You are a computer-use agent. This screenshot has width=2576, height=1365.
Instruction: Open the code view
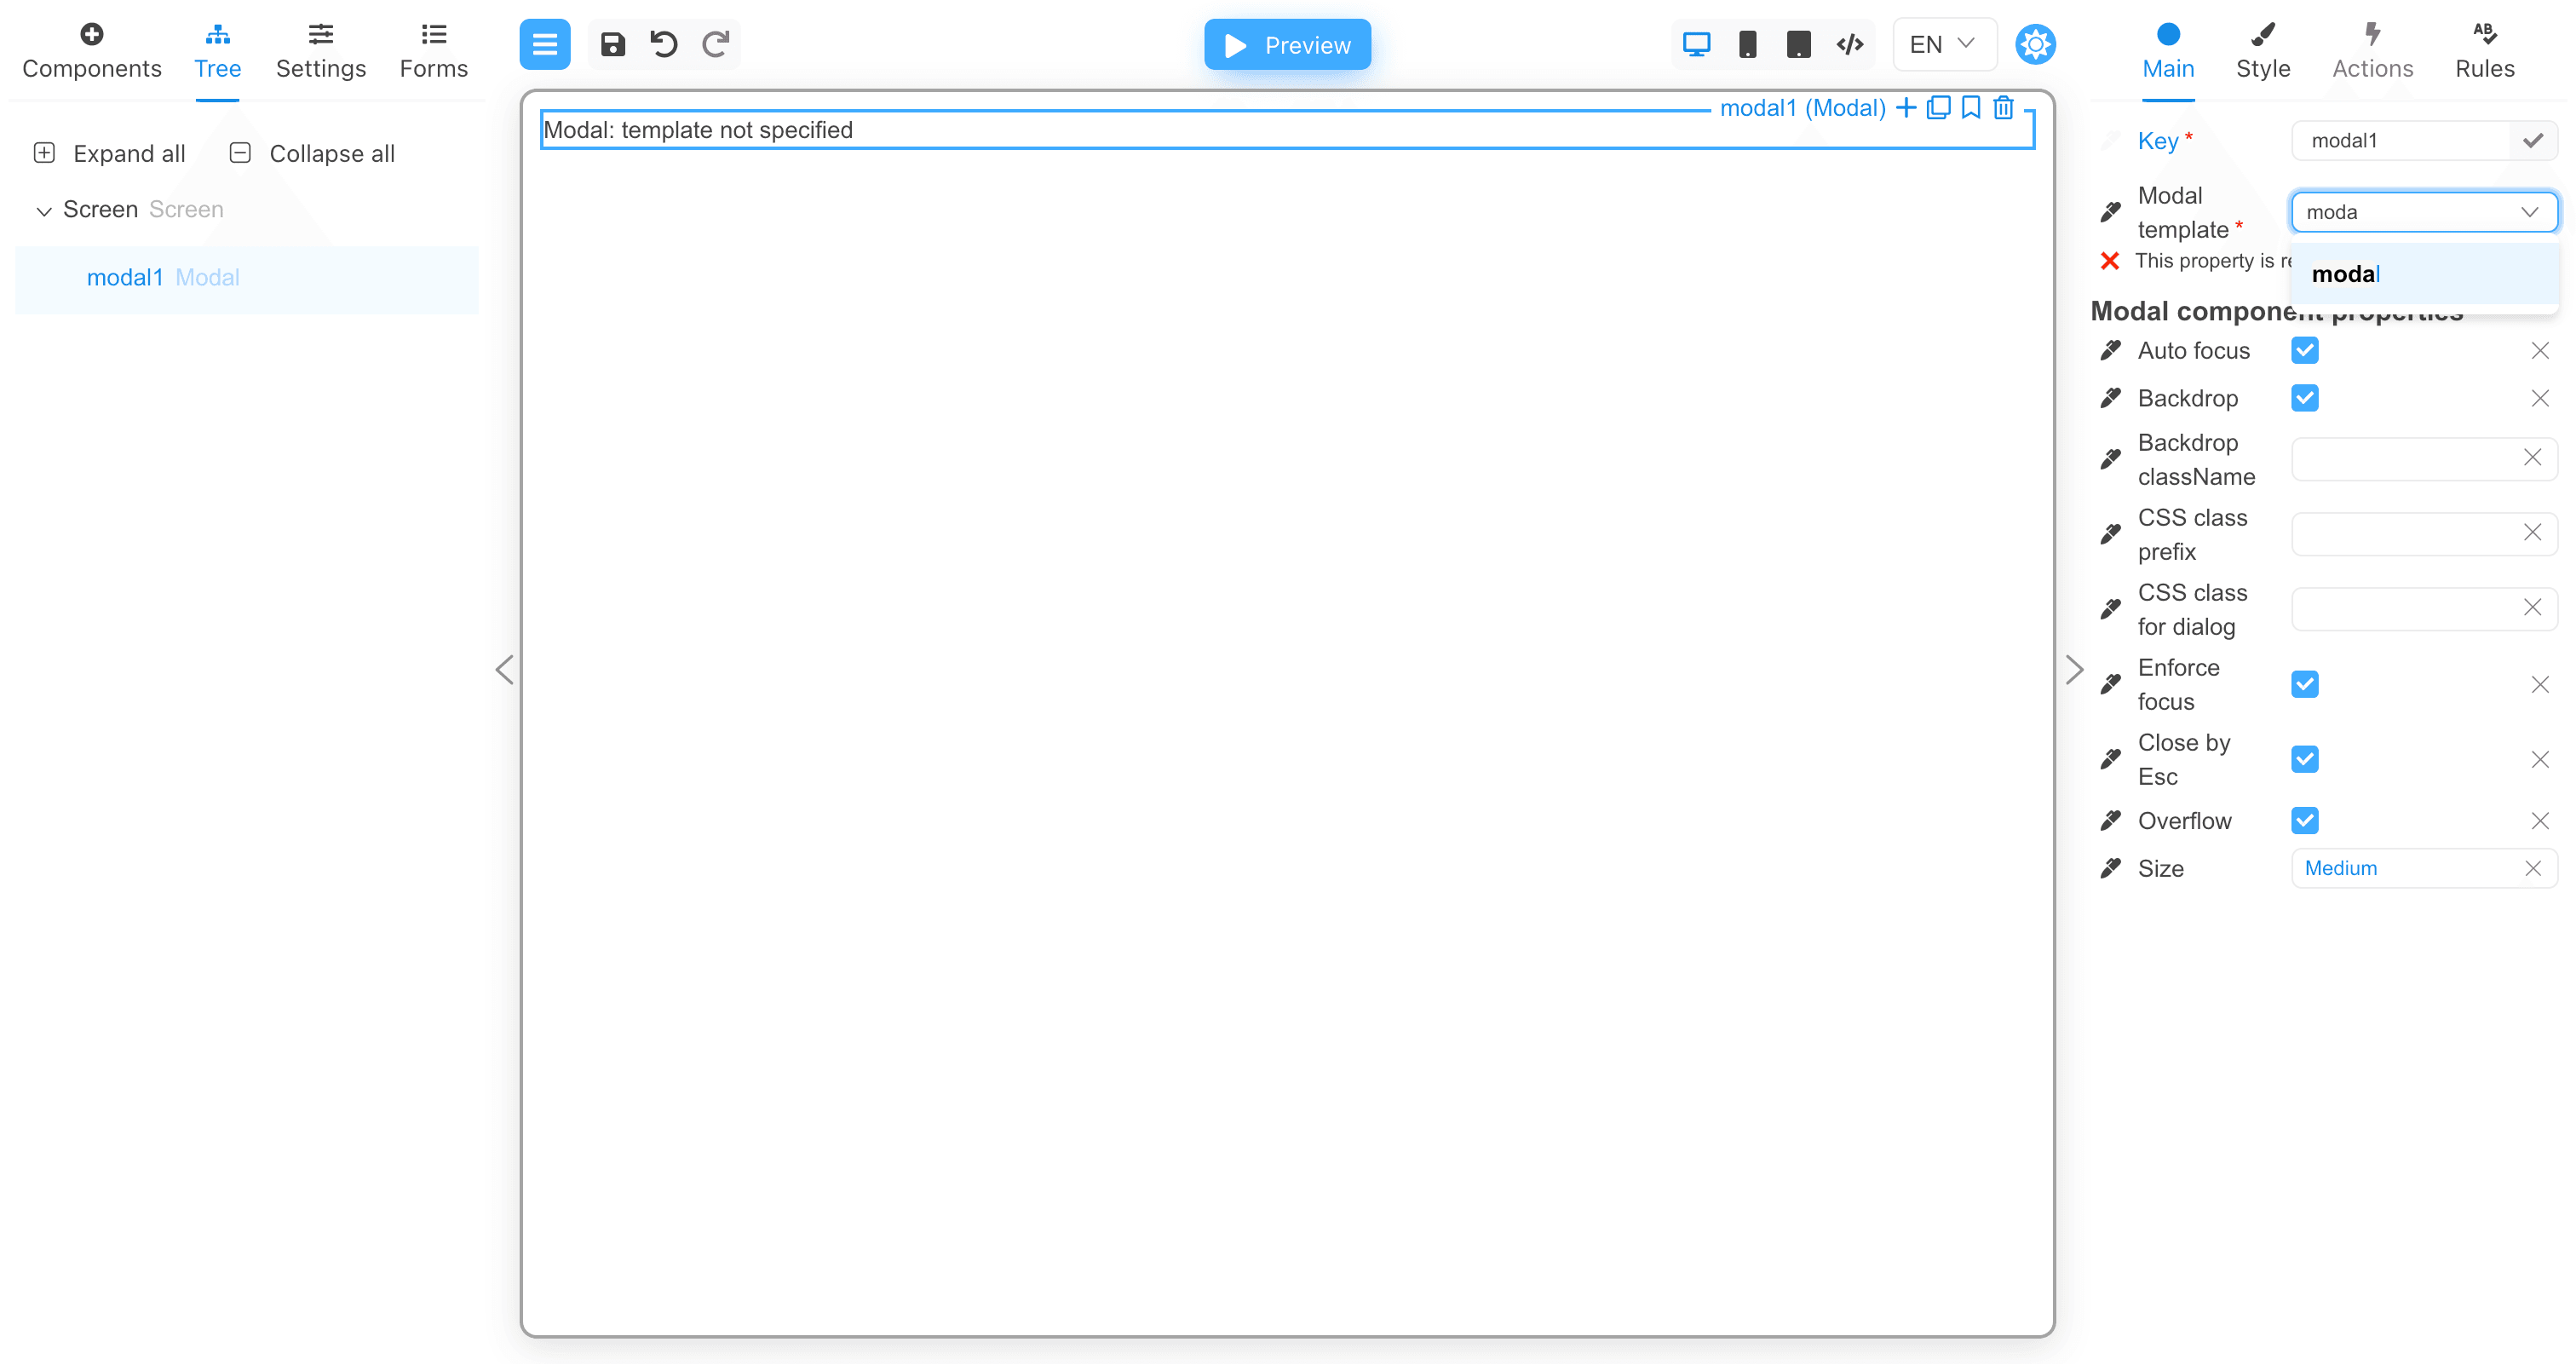[1849, 44]
